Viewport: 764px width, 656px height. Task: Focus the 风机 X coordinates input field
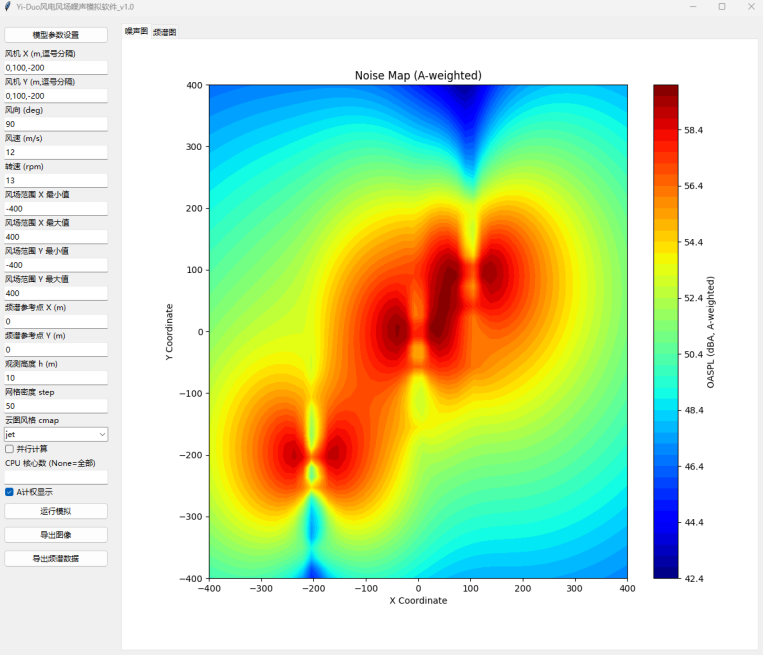[56, 68]
